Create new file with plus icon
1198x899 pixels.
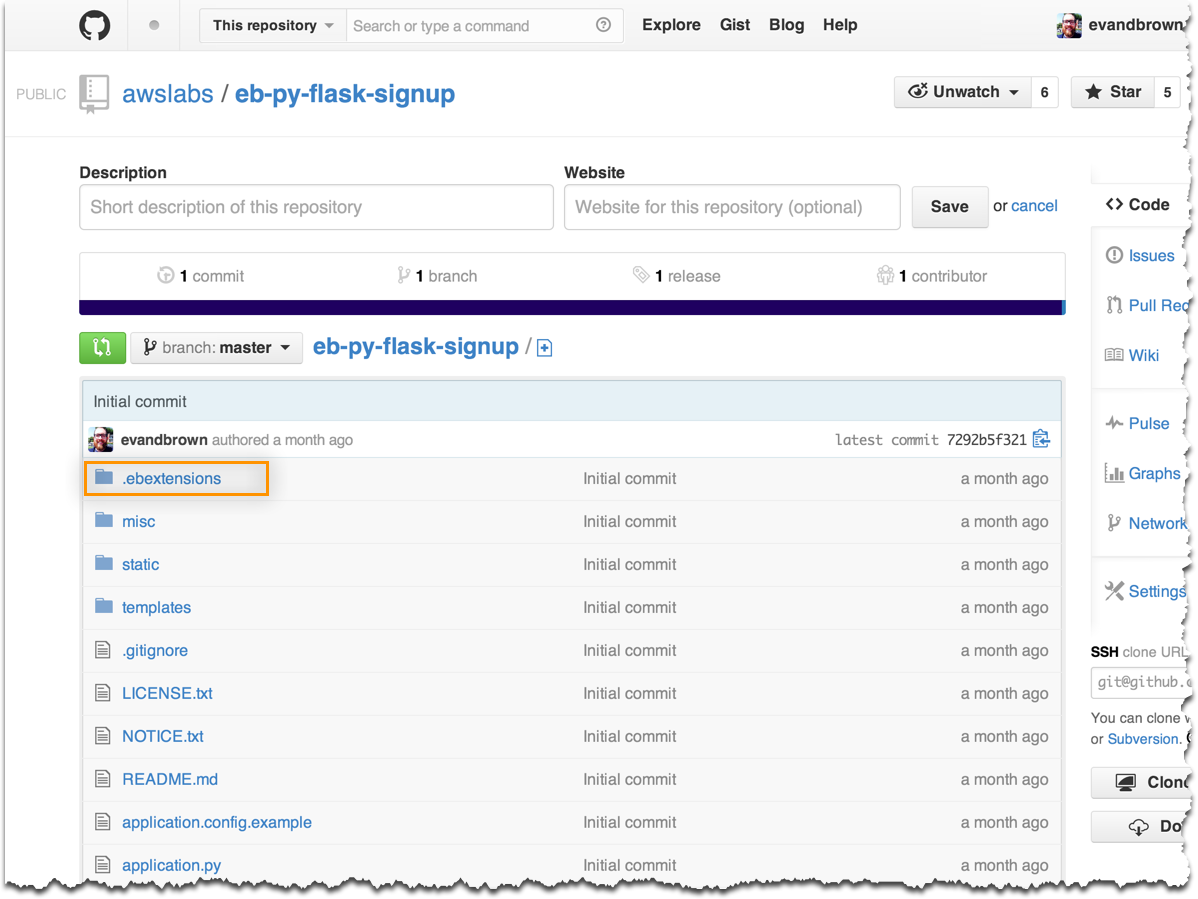point(544,348)
